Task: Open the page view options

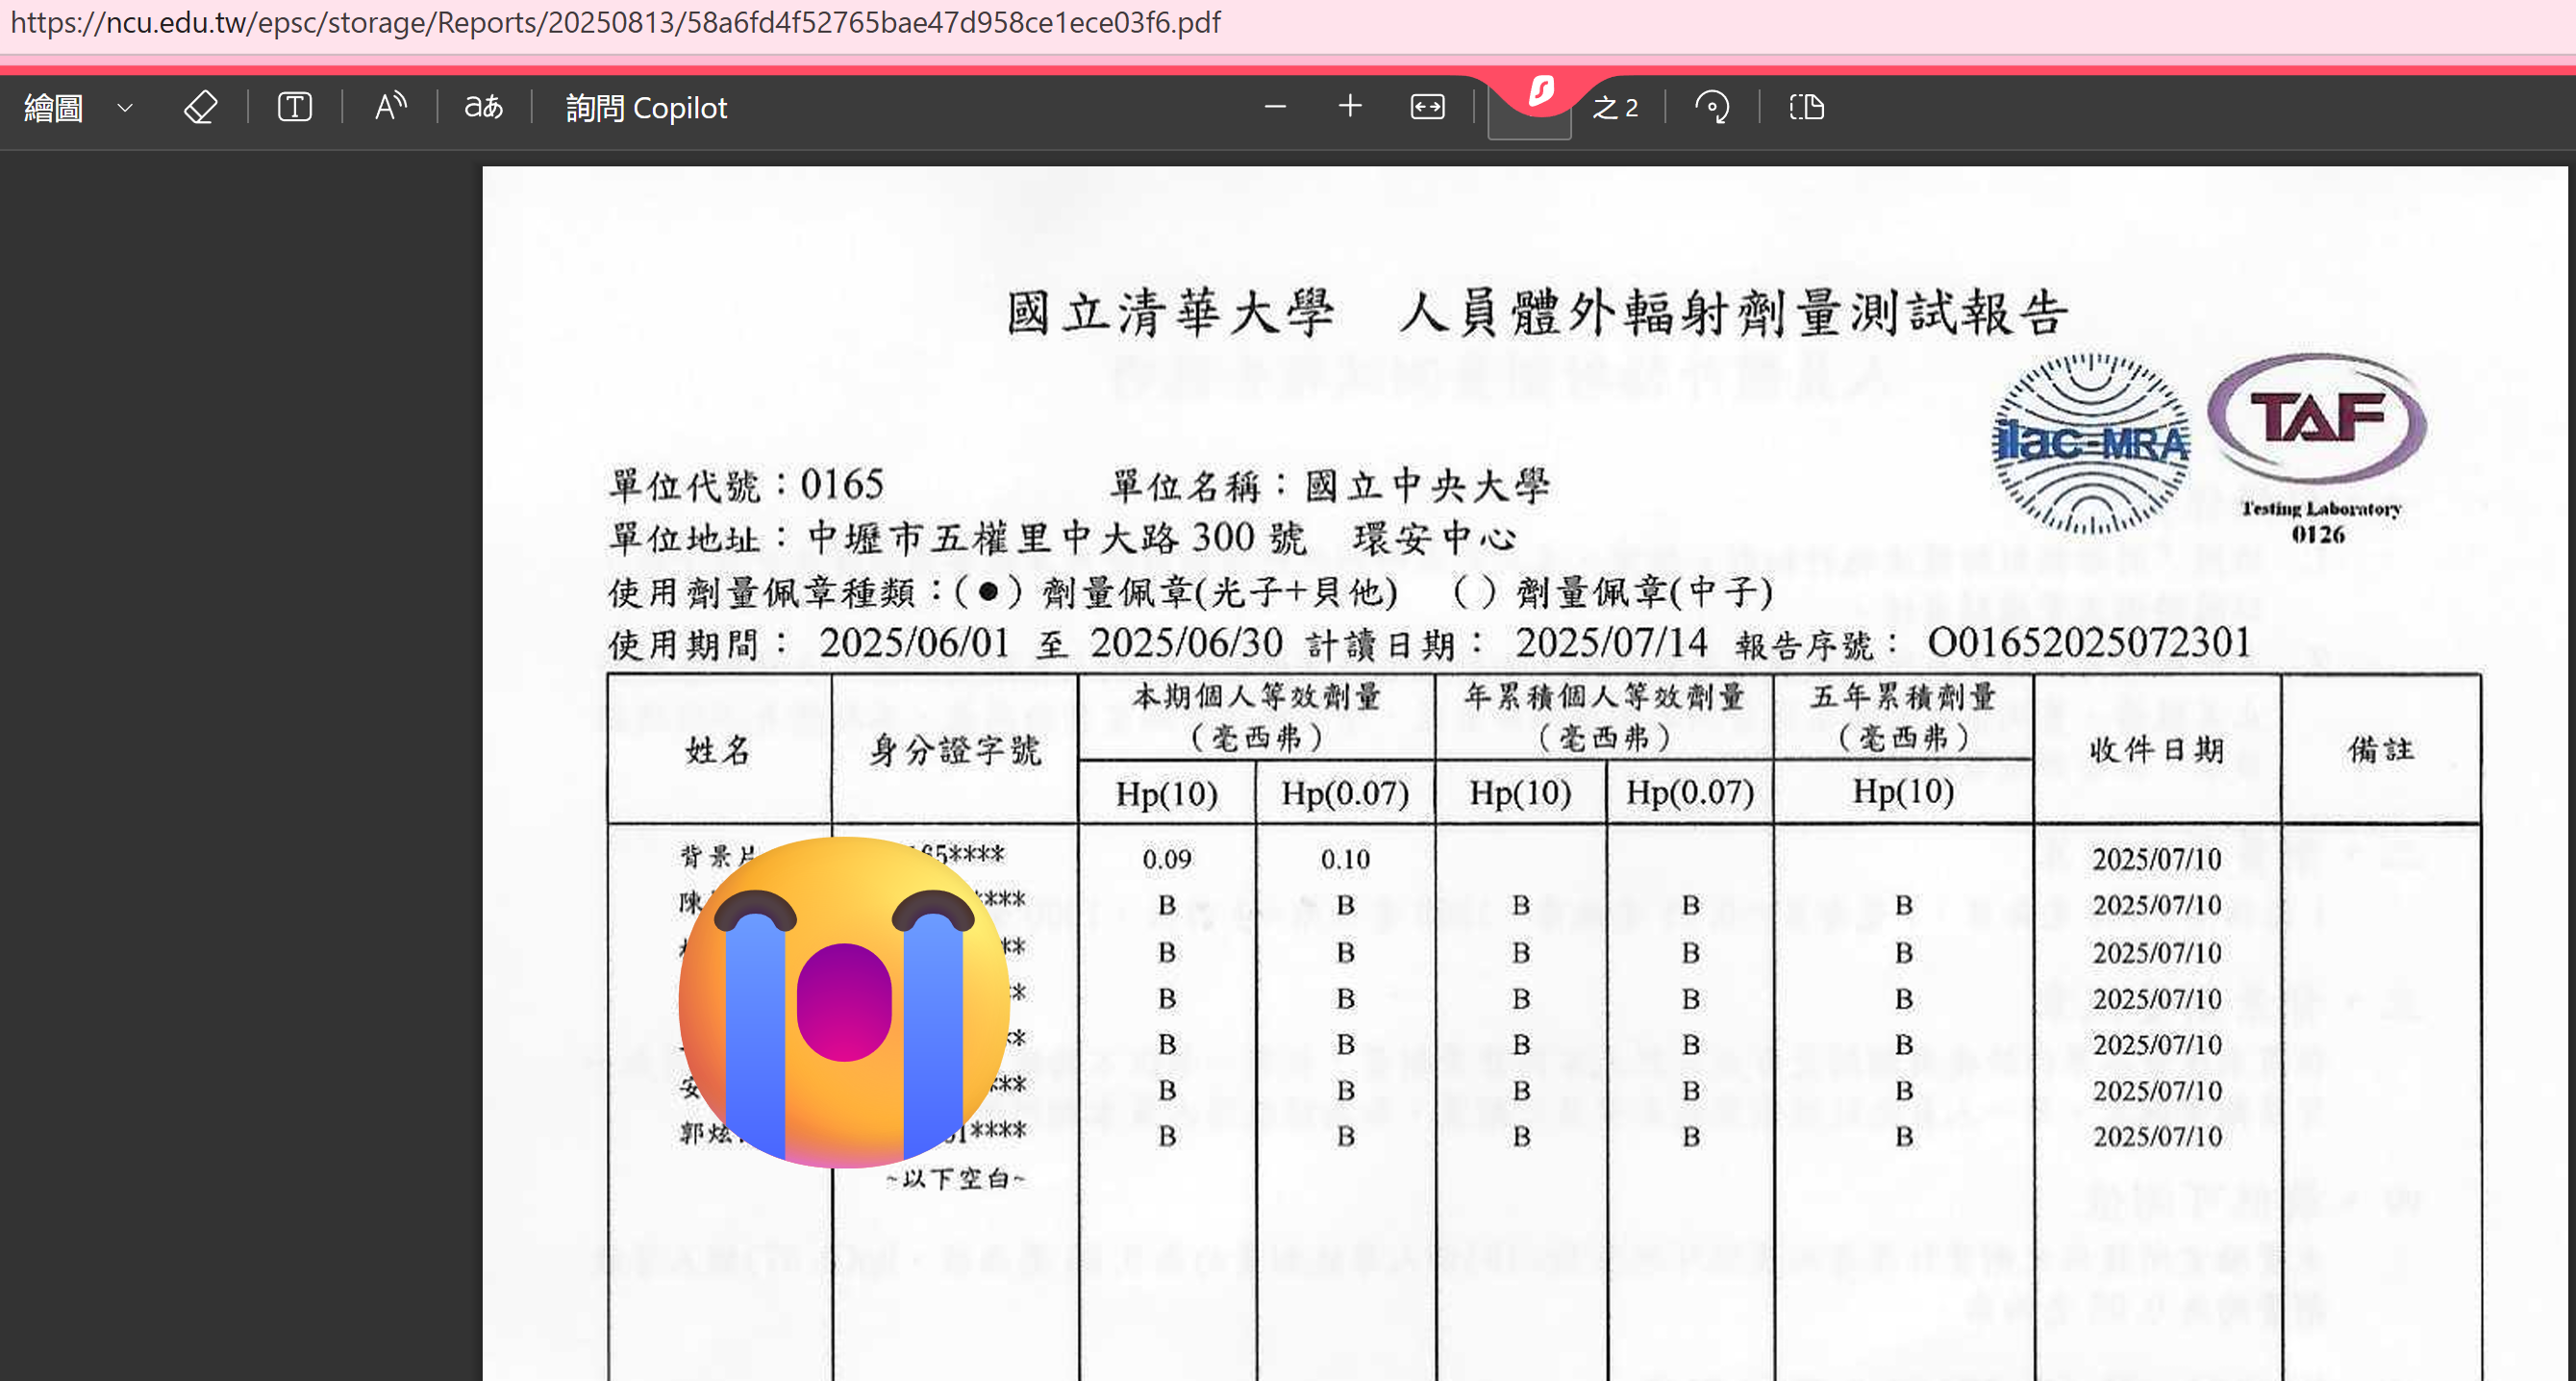Action: click(x=1807, y=107)
